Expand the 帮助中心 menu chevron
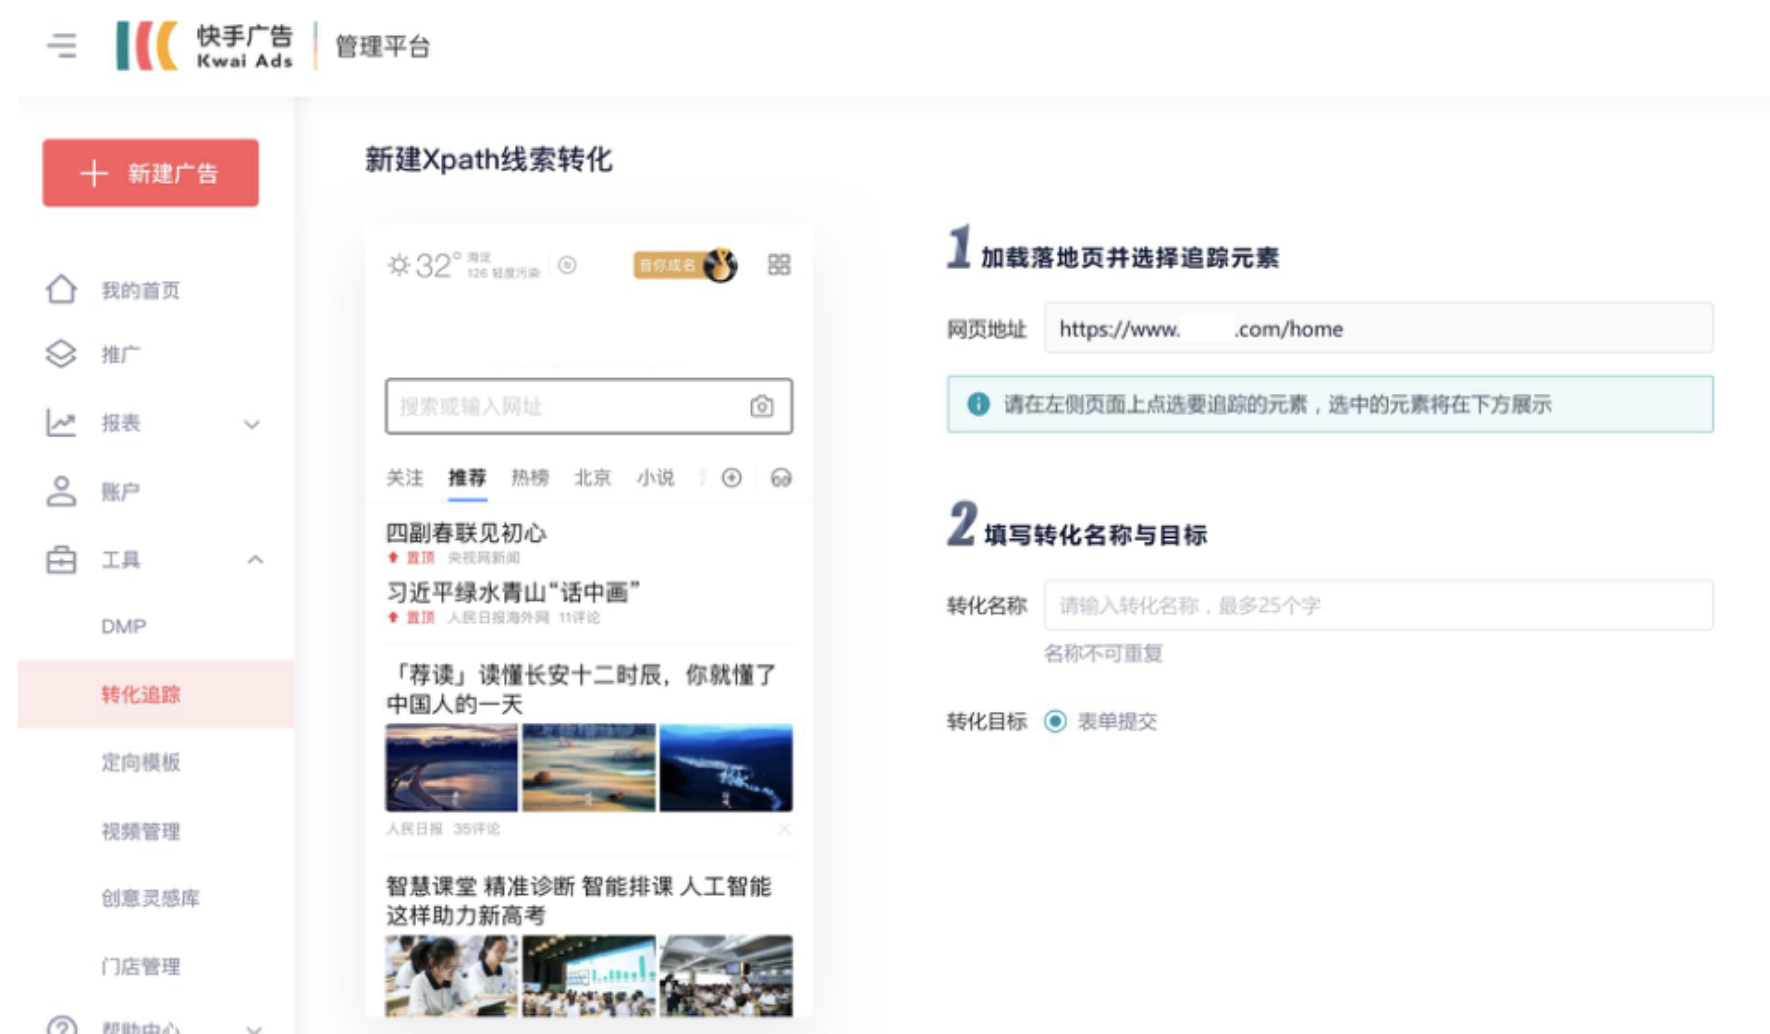 pyautogui.click(x=254, y=1027)
